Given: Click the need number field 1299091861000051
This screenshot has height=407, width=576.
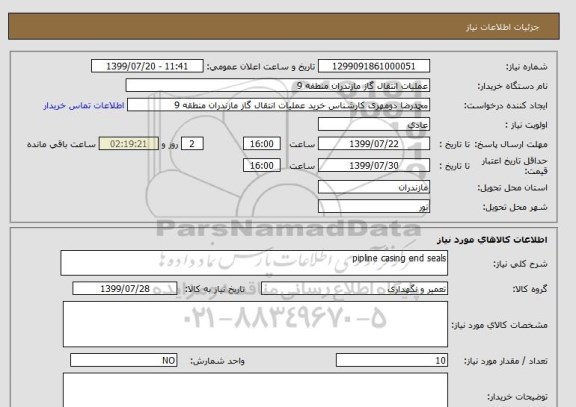Looking at the screenshot, I should click(x=374, y=66).
